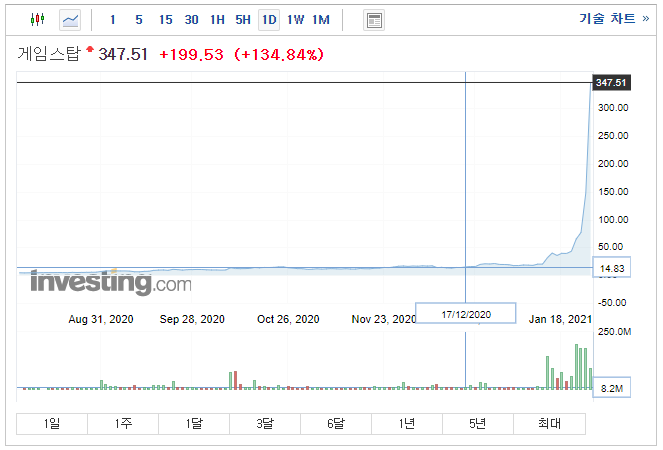Click the 150.00 price axis label
Image resolution: width=663 pixels, height=450 pixels.
coord(613,192)
